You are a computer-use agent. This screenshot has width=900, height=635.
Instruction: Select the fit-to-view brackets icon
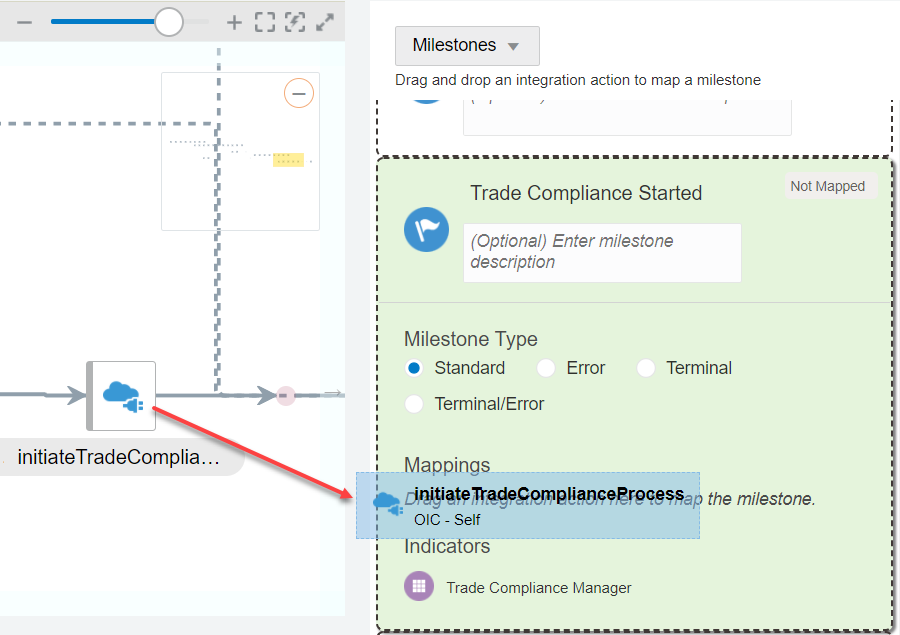click(263, 20)
